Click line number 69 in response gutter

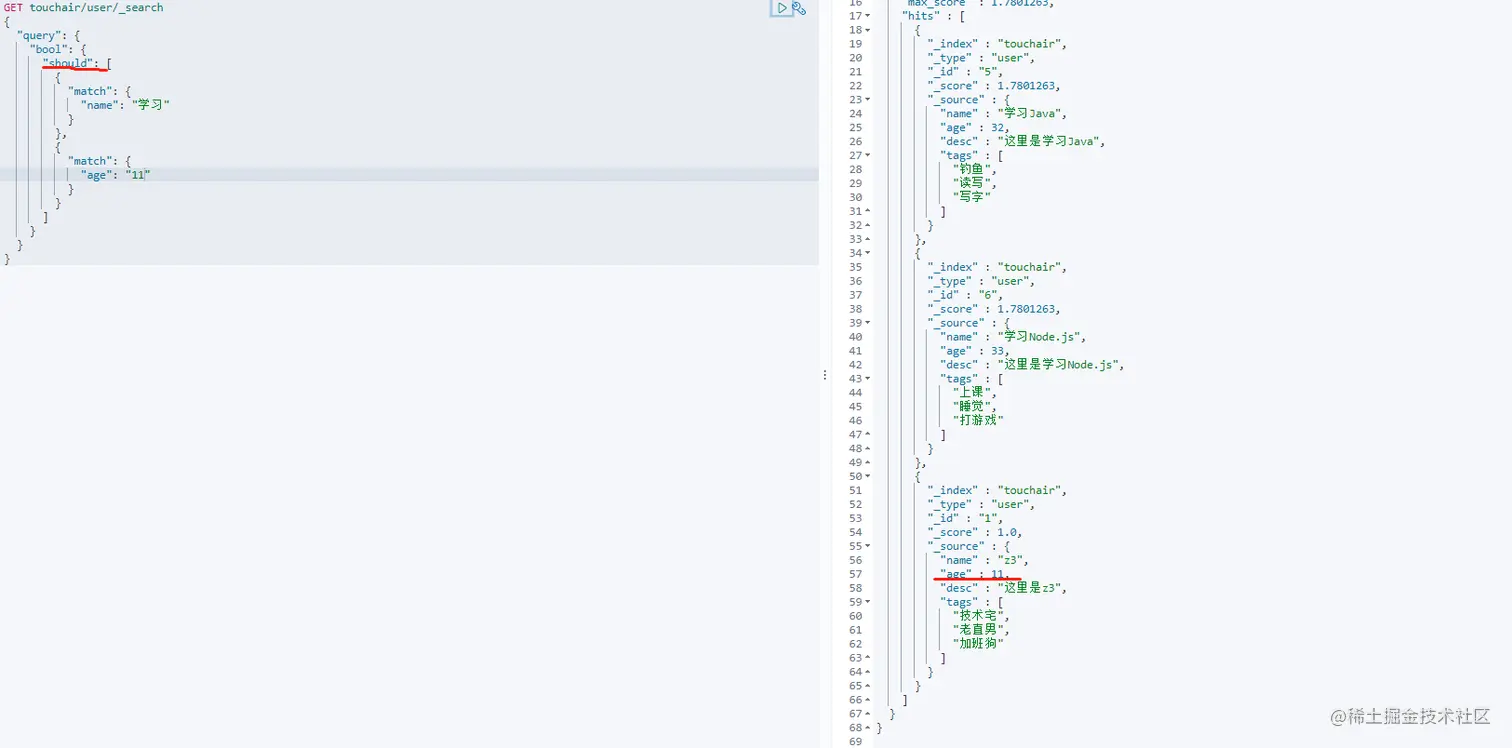pos(855,742)
